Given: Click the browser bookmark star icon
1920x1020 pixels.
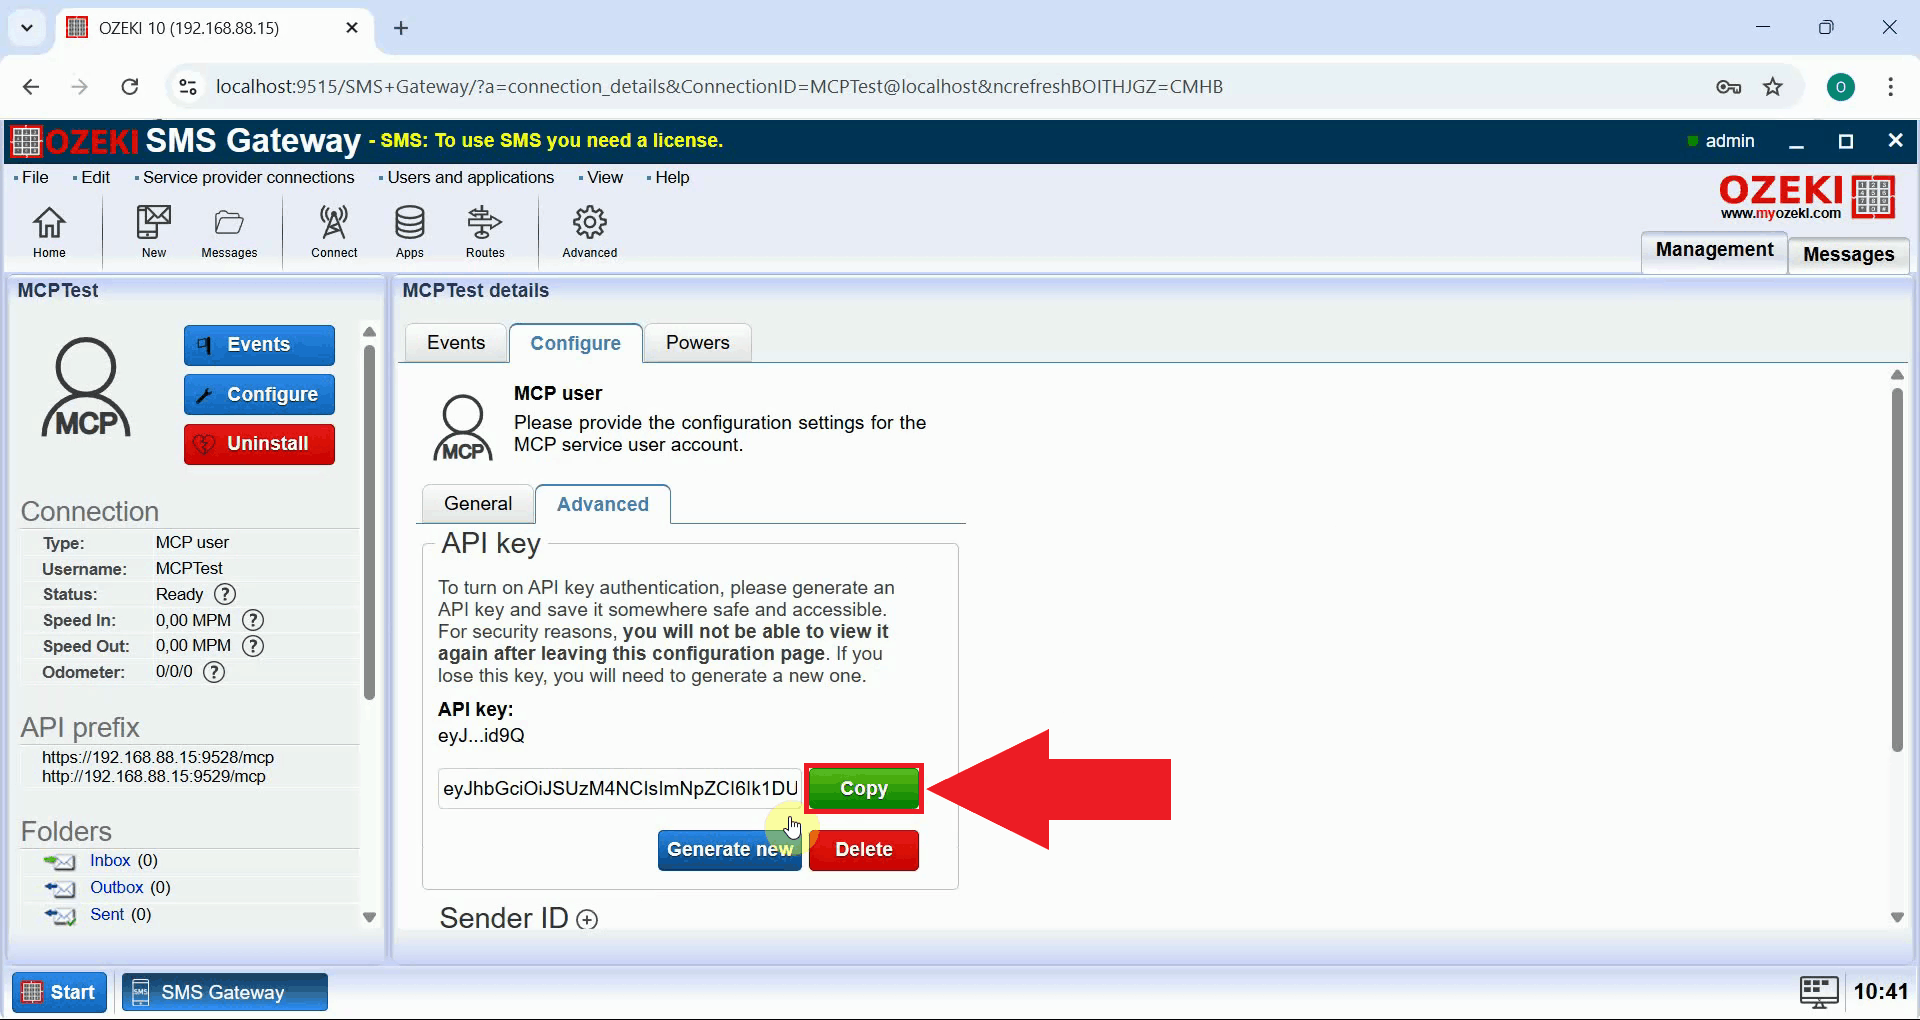Looking at the screenshot, I should coord(1773,86).
